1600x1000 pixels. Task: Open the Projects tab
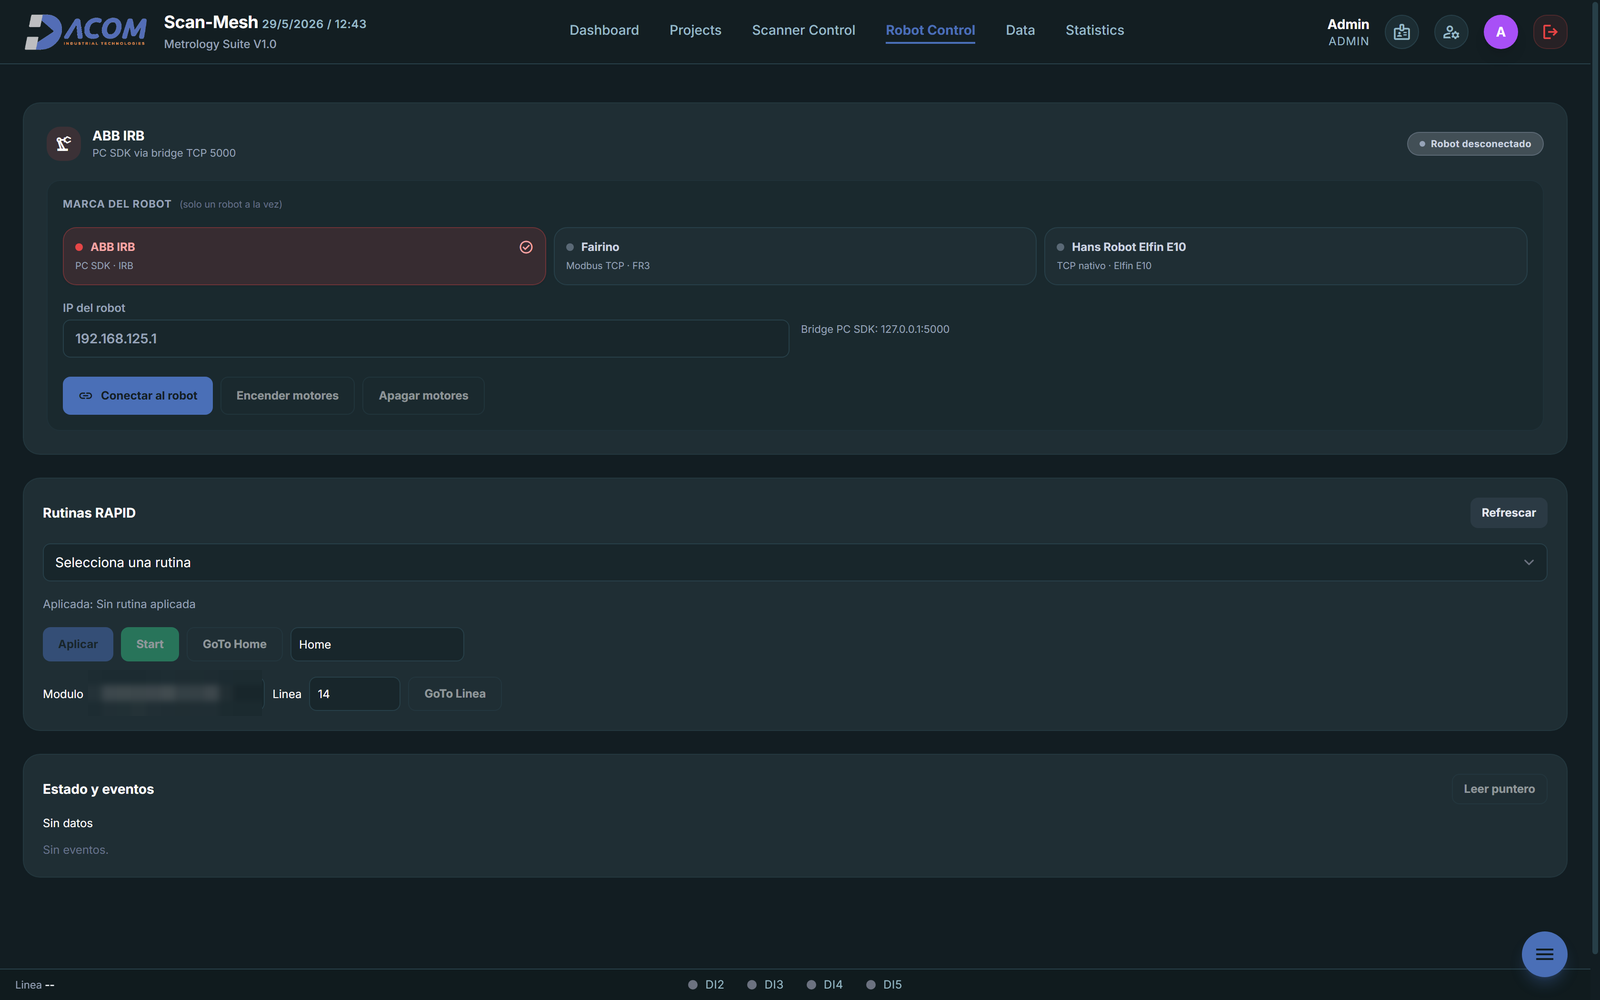[x=695, y=30]
